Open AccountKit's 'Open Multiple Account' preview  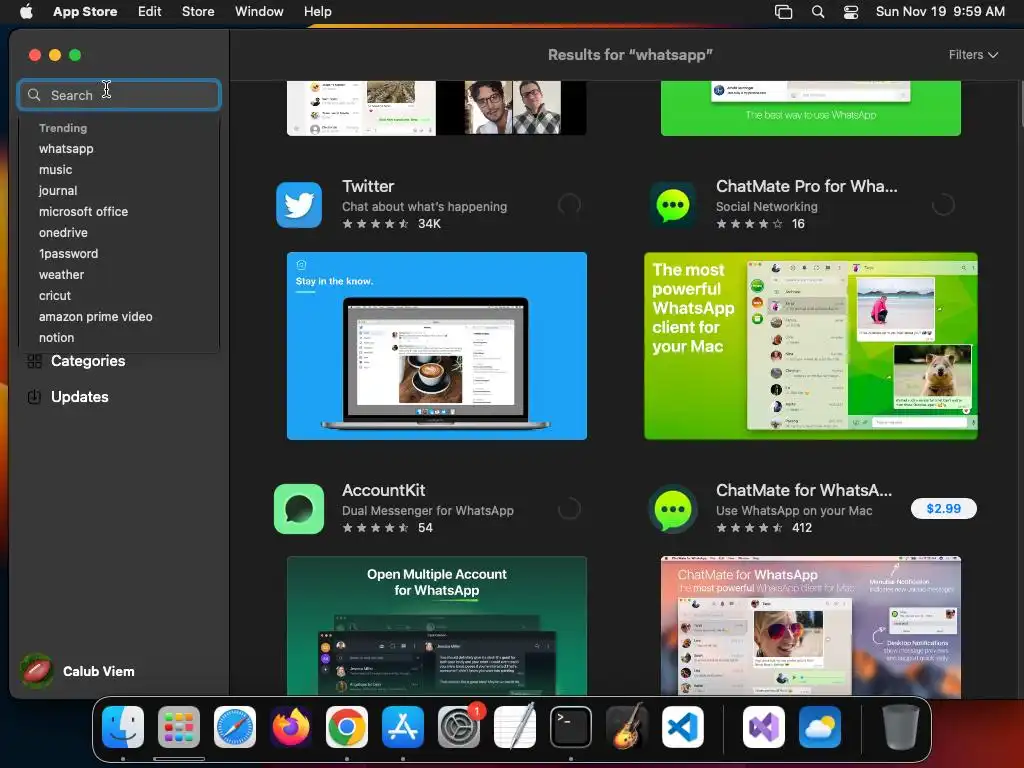pos(436,626)
